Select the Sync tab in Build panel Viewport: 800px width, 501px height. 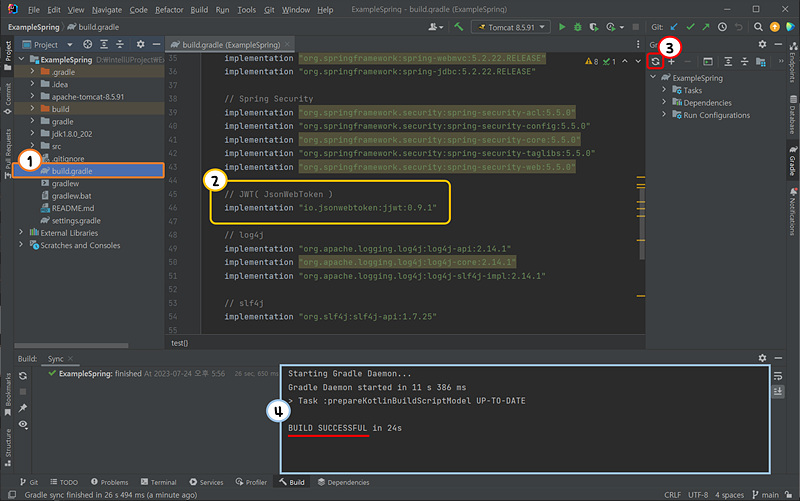point(55,359)
